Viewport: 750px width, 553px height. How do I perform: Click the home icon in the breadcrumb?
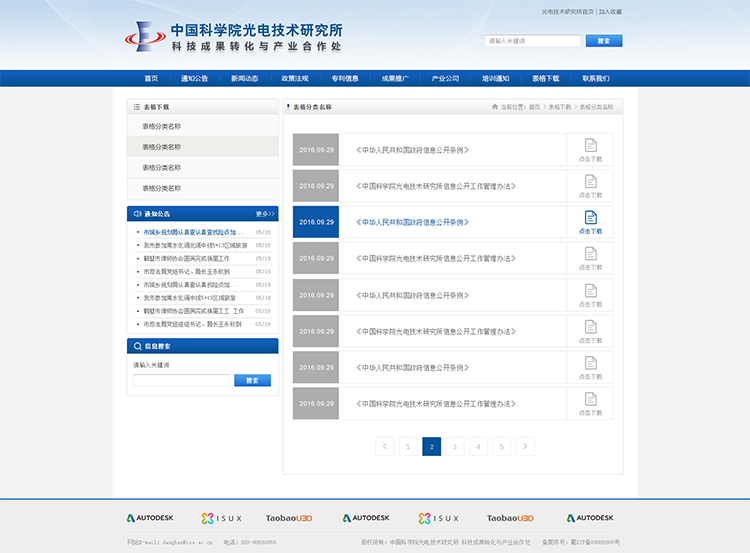click(495, 106)
